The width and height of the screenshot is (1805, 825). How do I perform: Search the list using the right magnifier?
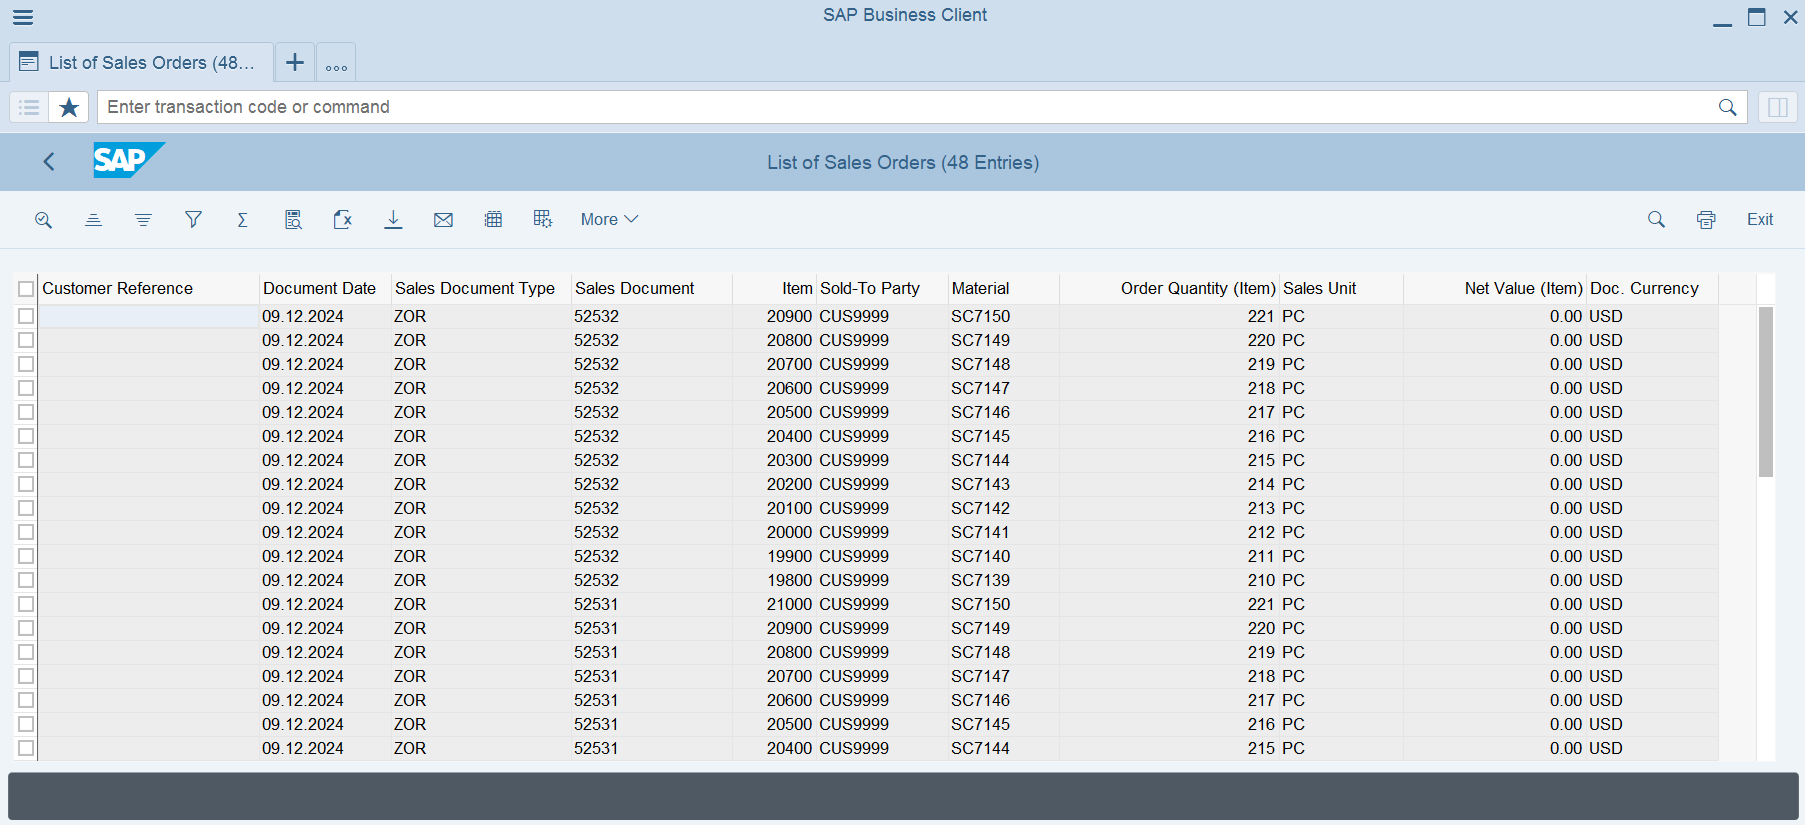[x=1656, y=220]
